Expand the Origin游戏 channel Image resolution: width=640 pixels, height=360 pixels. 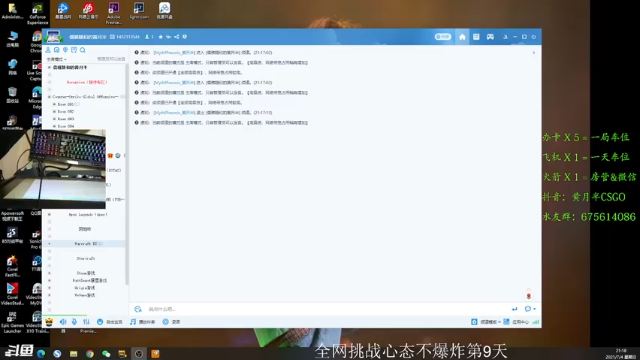[49, 288]
